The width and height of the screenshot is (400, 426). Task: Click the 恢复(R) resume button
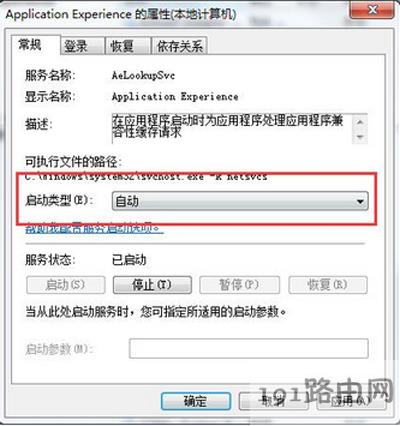pyautogui.click(x=328, y=285)
